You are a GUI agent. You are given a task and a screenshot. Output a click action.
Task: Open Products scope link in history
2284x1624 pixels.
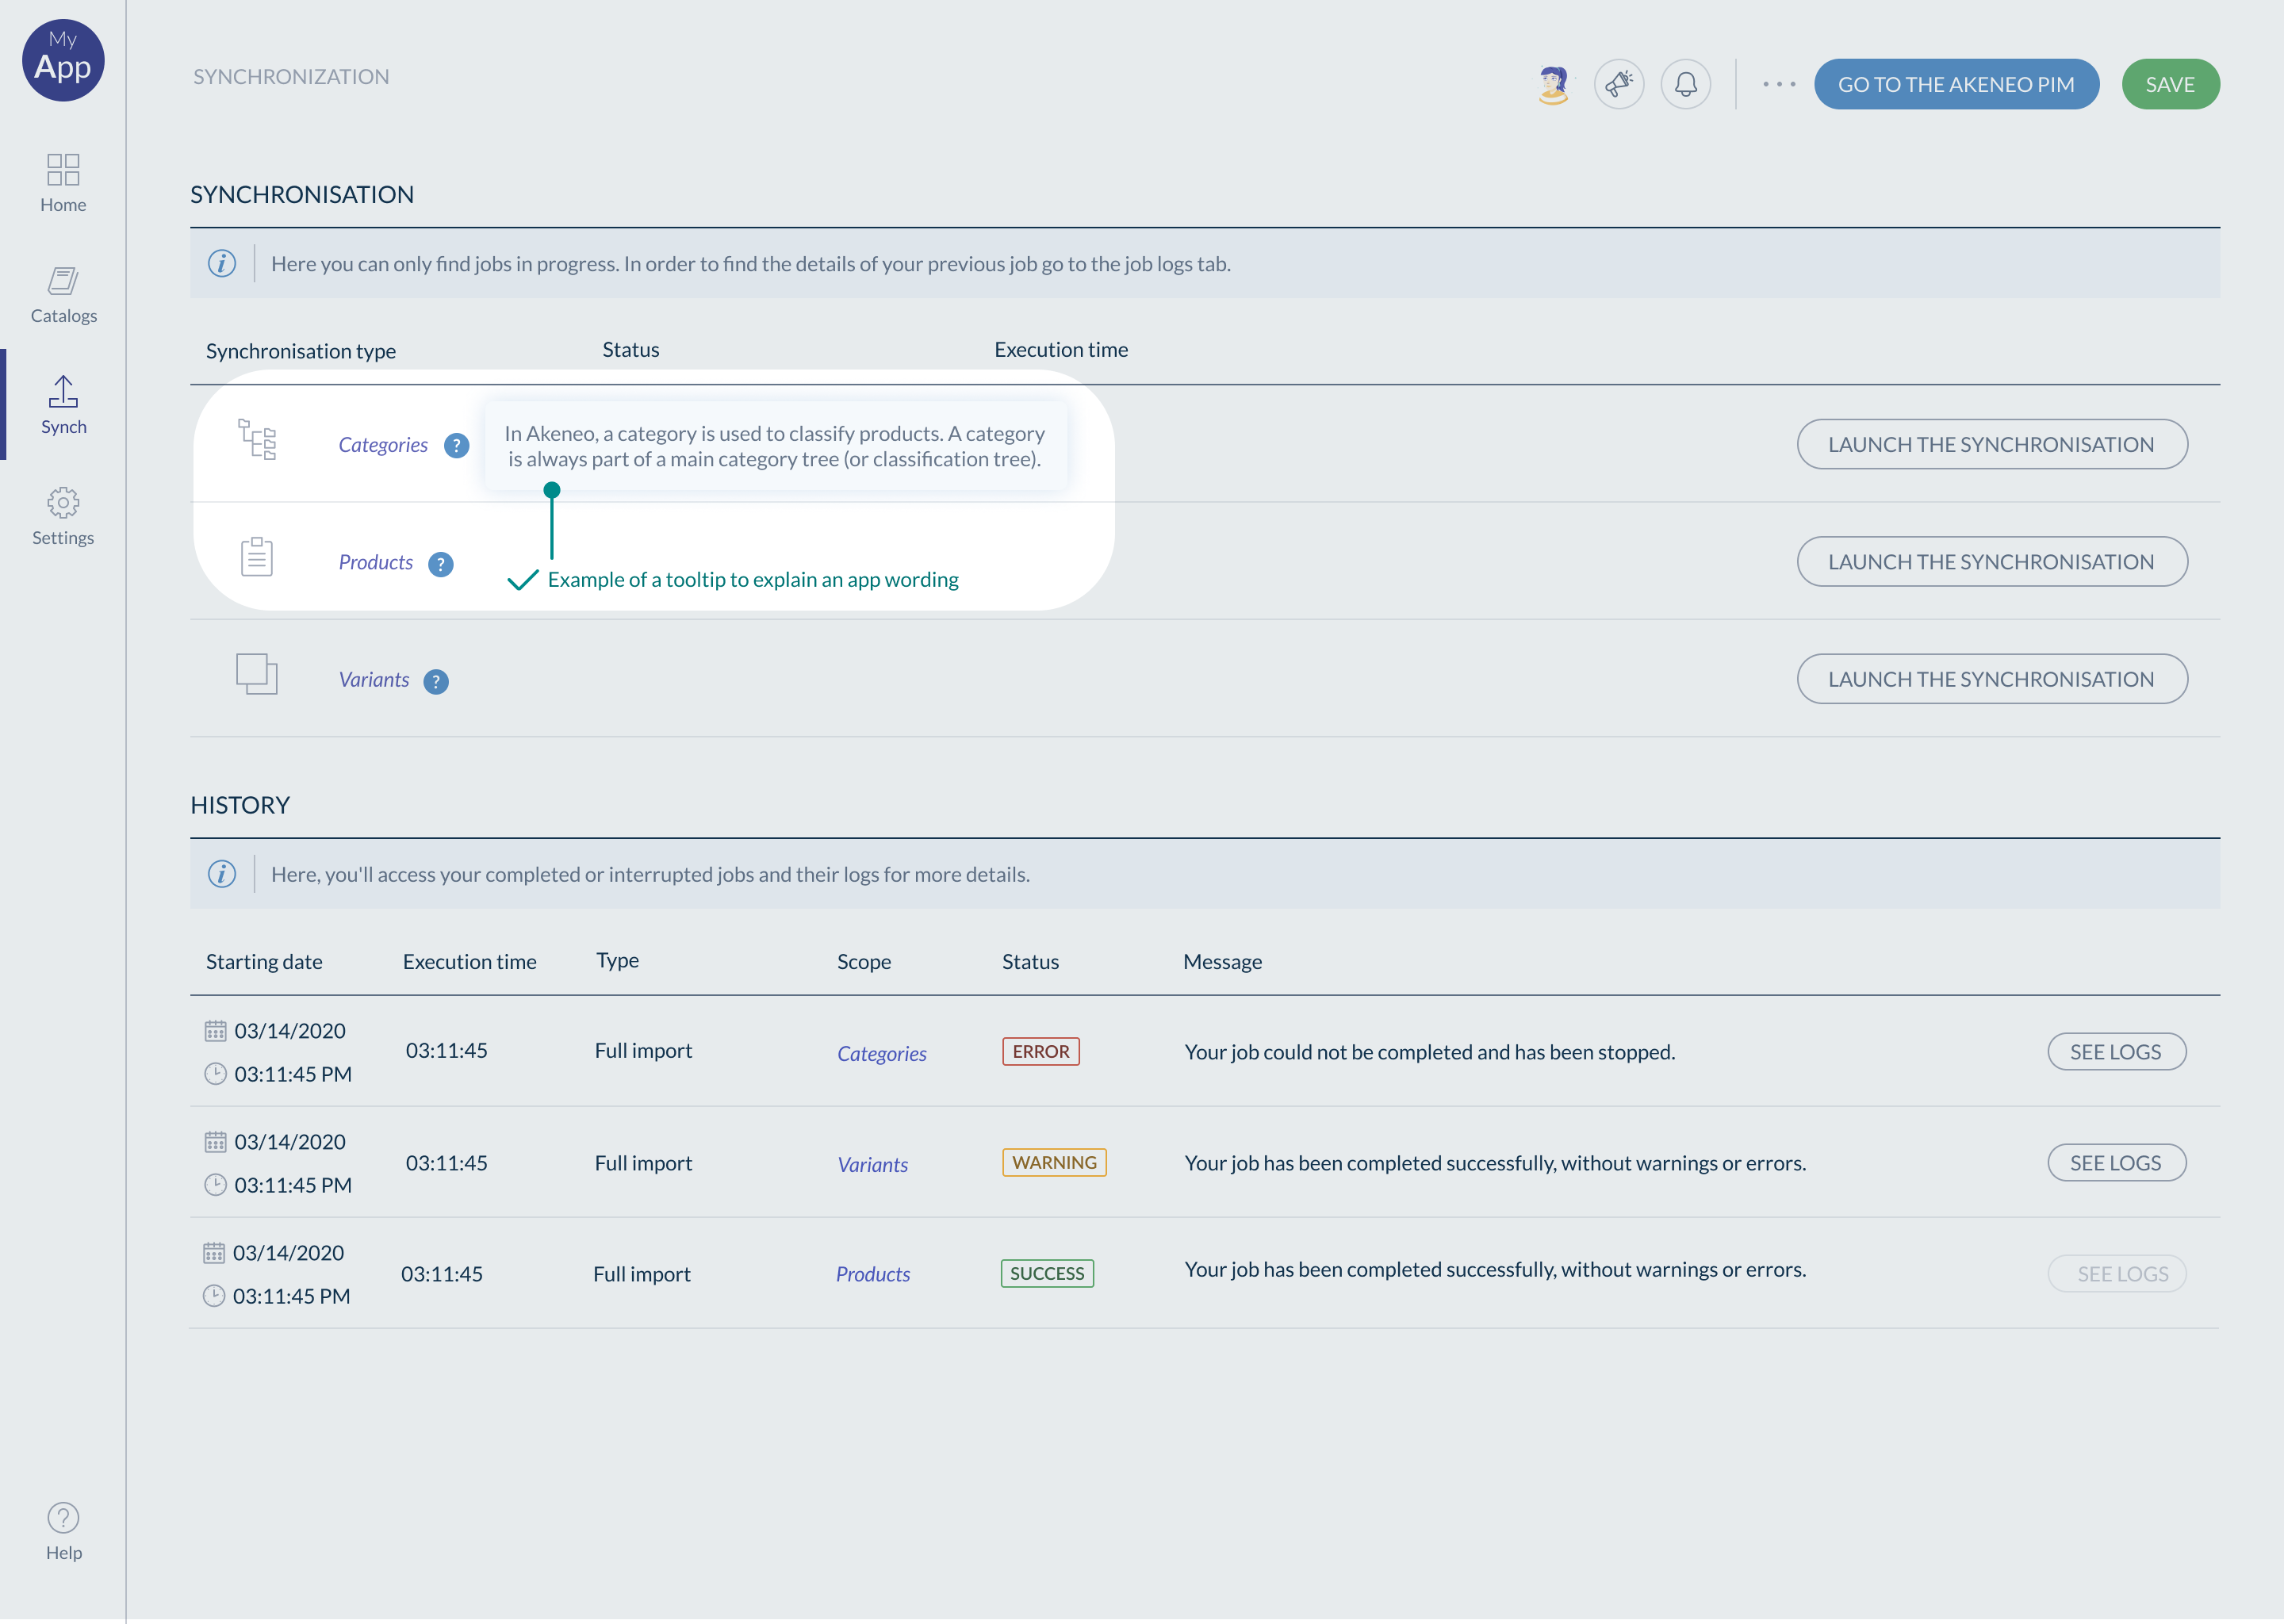coord(872,1274)
